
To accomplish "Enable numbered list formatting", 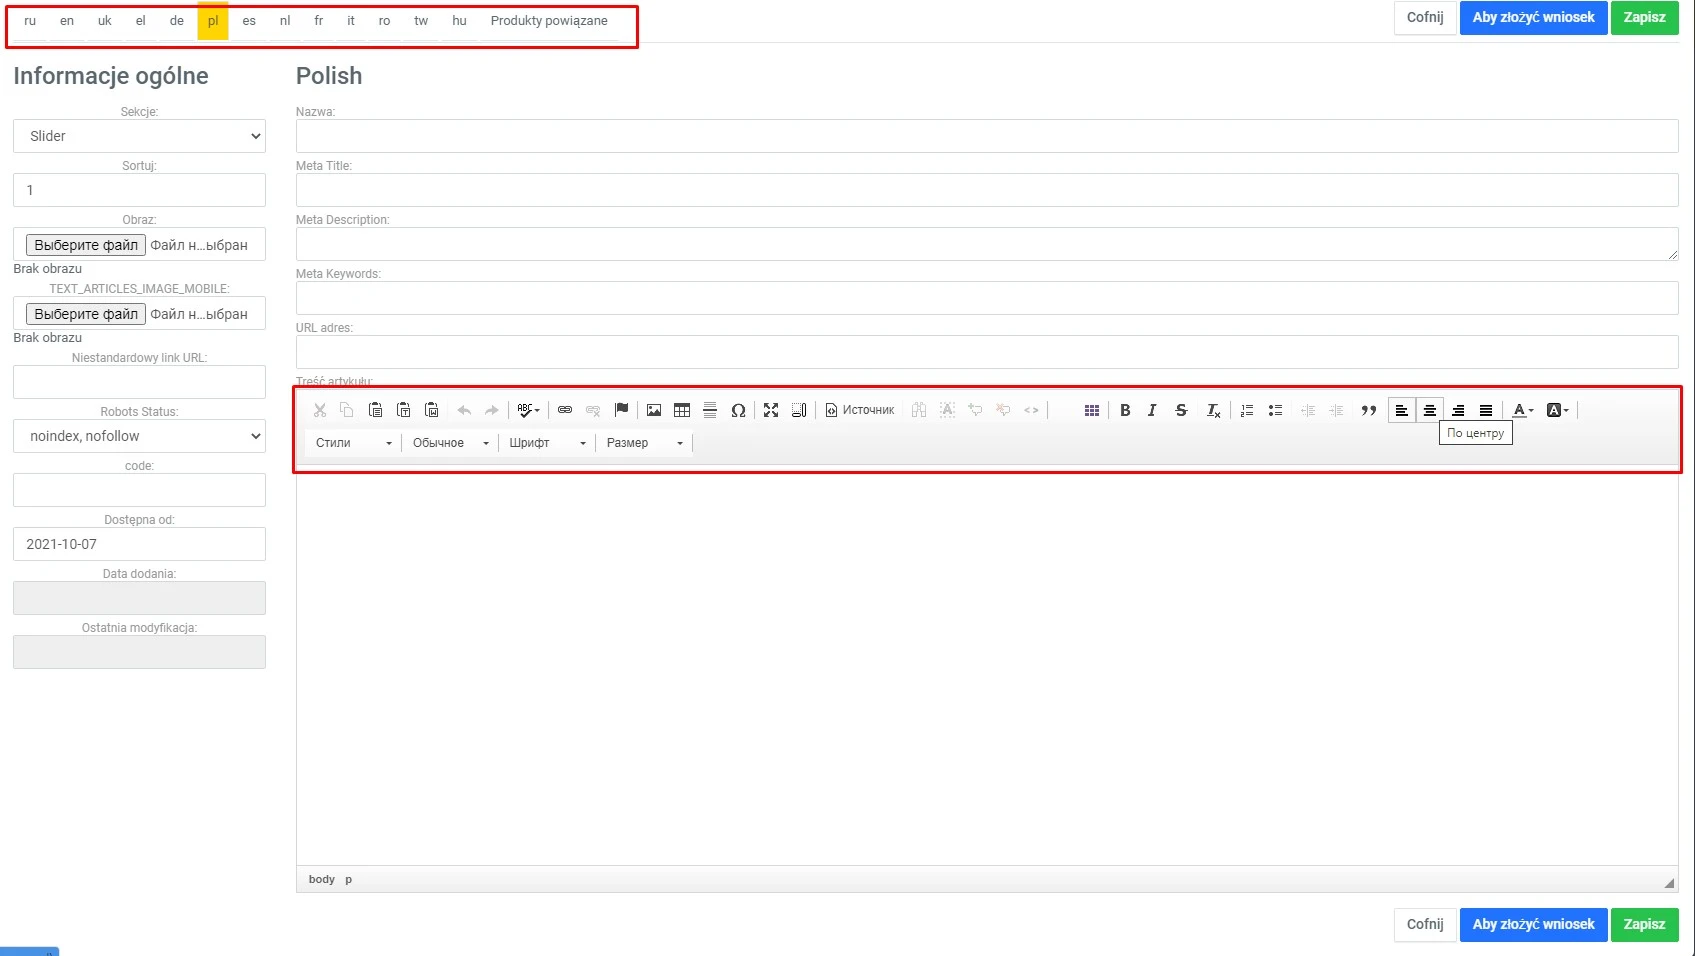I will (1246, 410).
